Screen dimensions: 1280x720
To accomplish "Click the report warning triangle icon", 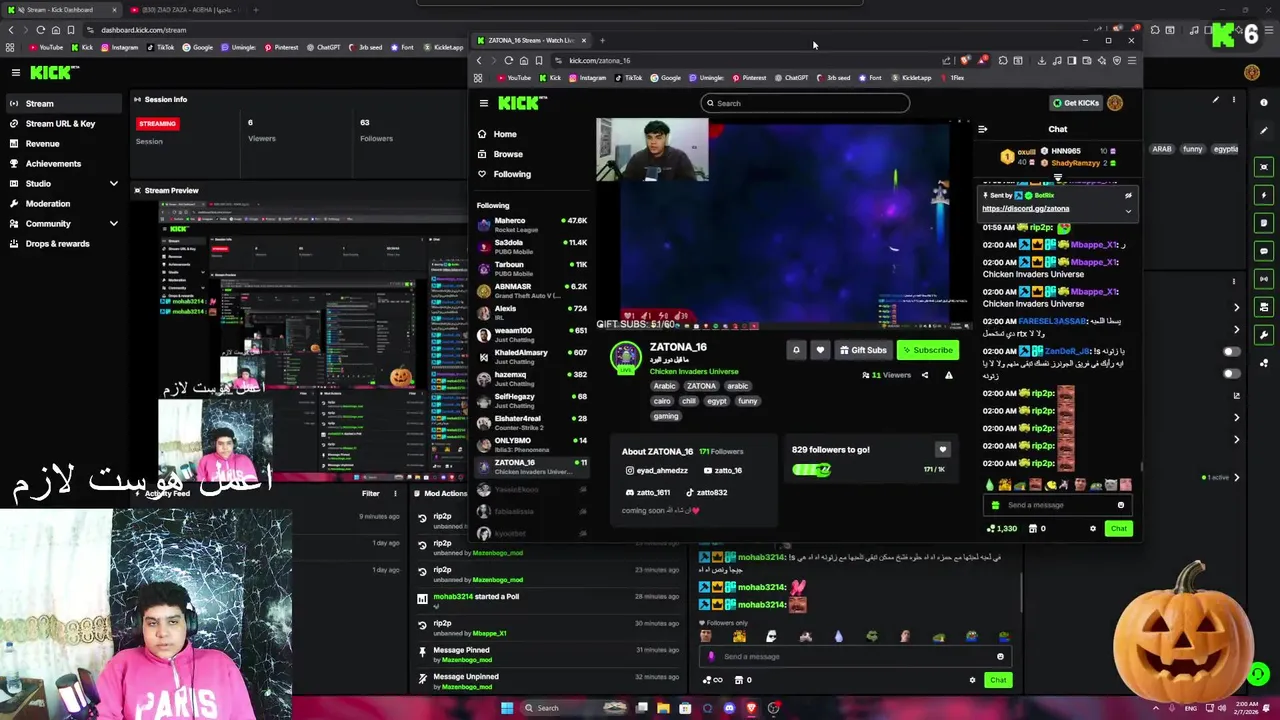I will (948, 375).
